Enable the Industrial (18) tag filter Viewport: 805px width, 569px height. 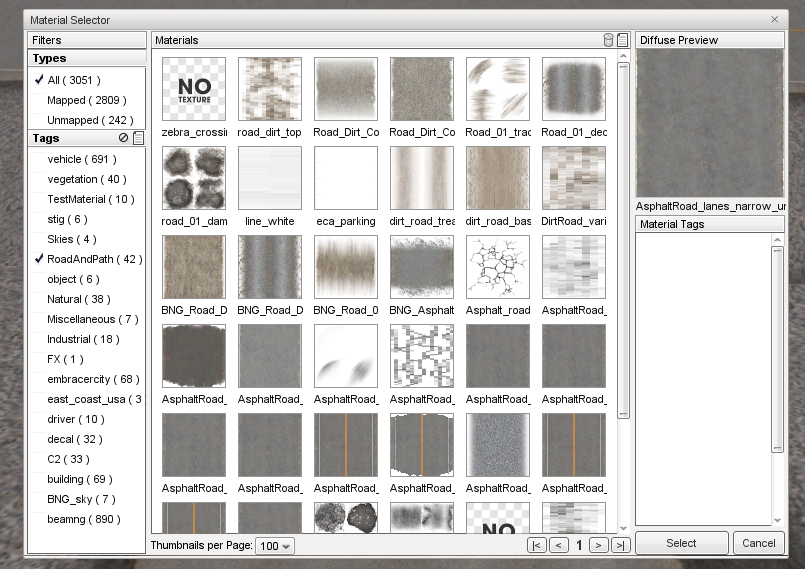coord(83,339)
